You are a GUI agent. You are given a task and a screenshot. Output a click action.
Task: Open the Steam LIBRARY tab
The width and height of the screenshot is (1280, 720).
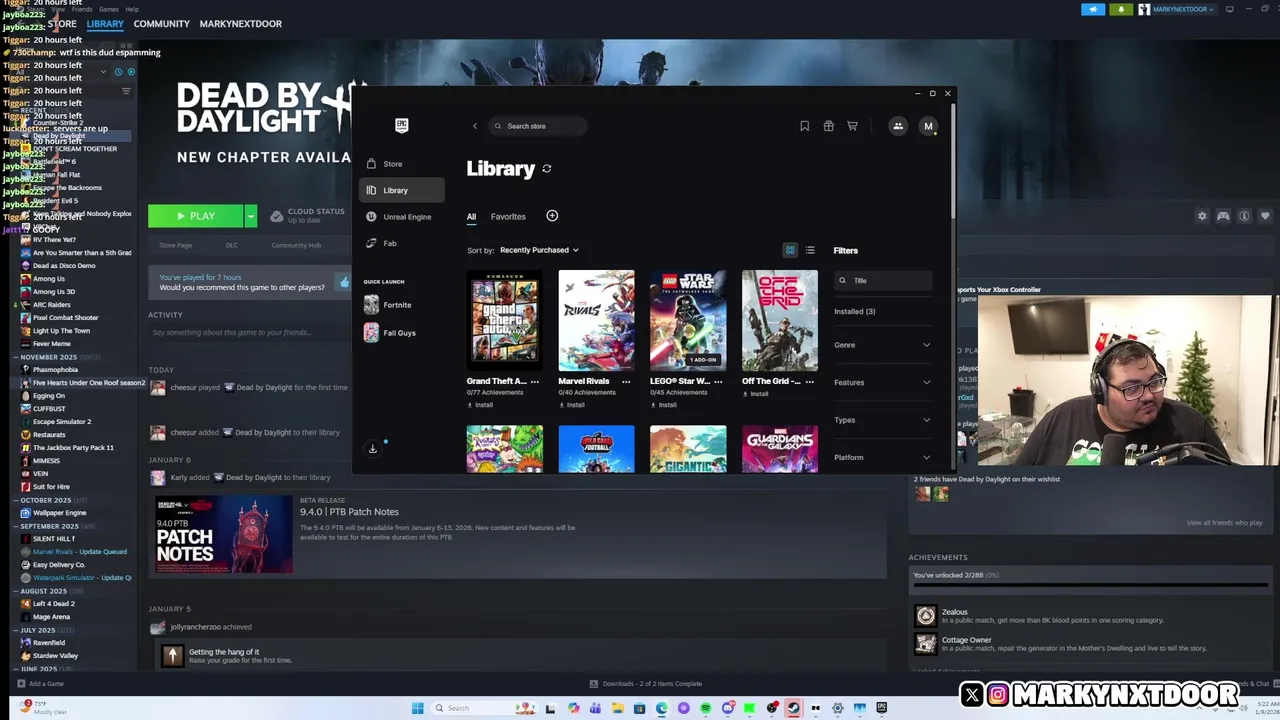pos(105,23)
